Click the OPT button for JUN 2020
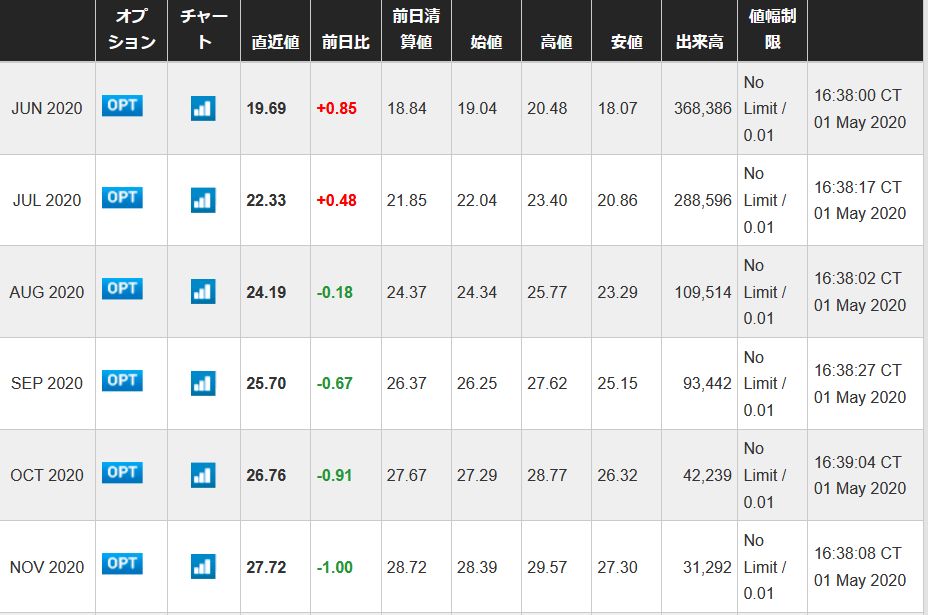Image resolution: width=928 pixels, height=615 pixels. (123, 105)
